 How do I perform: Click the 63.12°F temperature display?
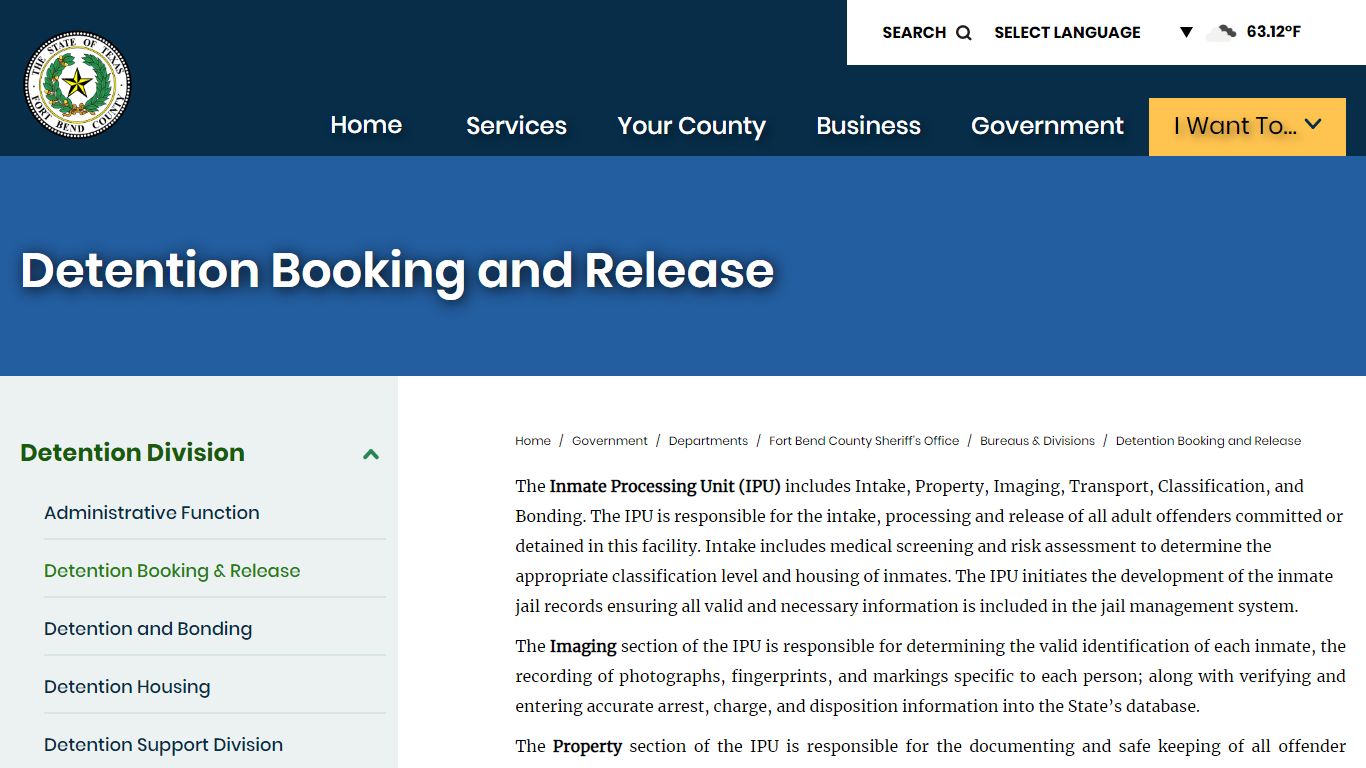pyautogui.click(x=1273, y=32)
